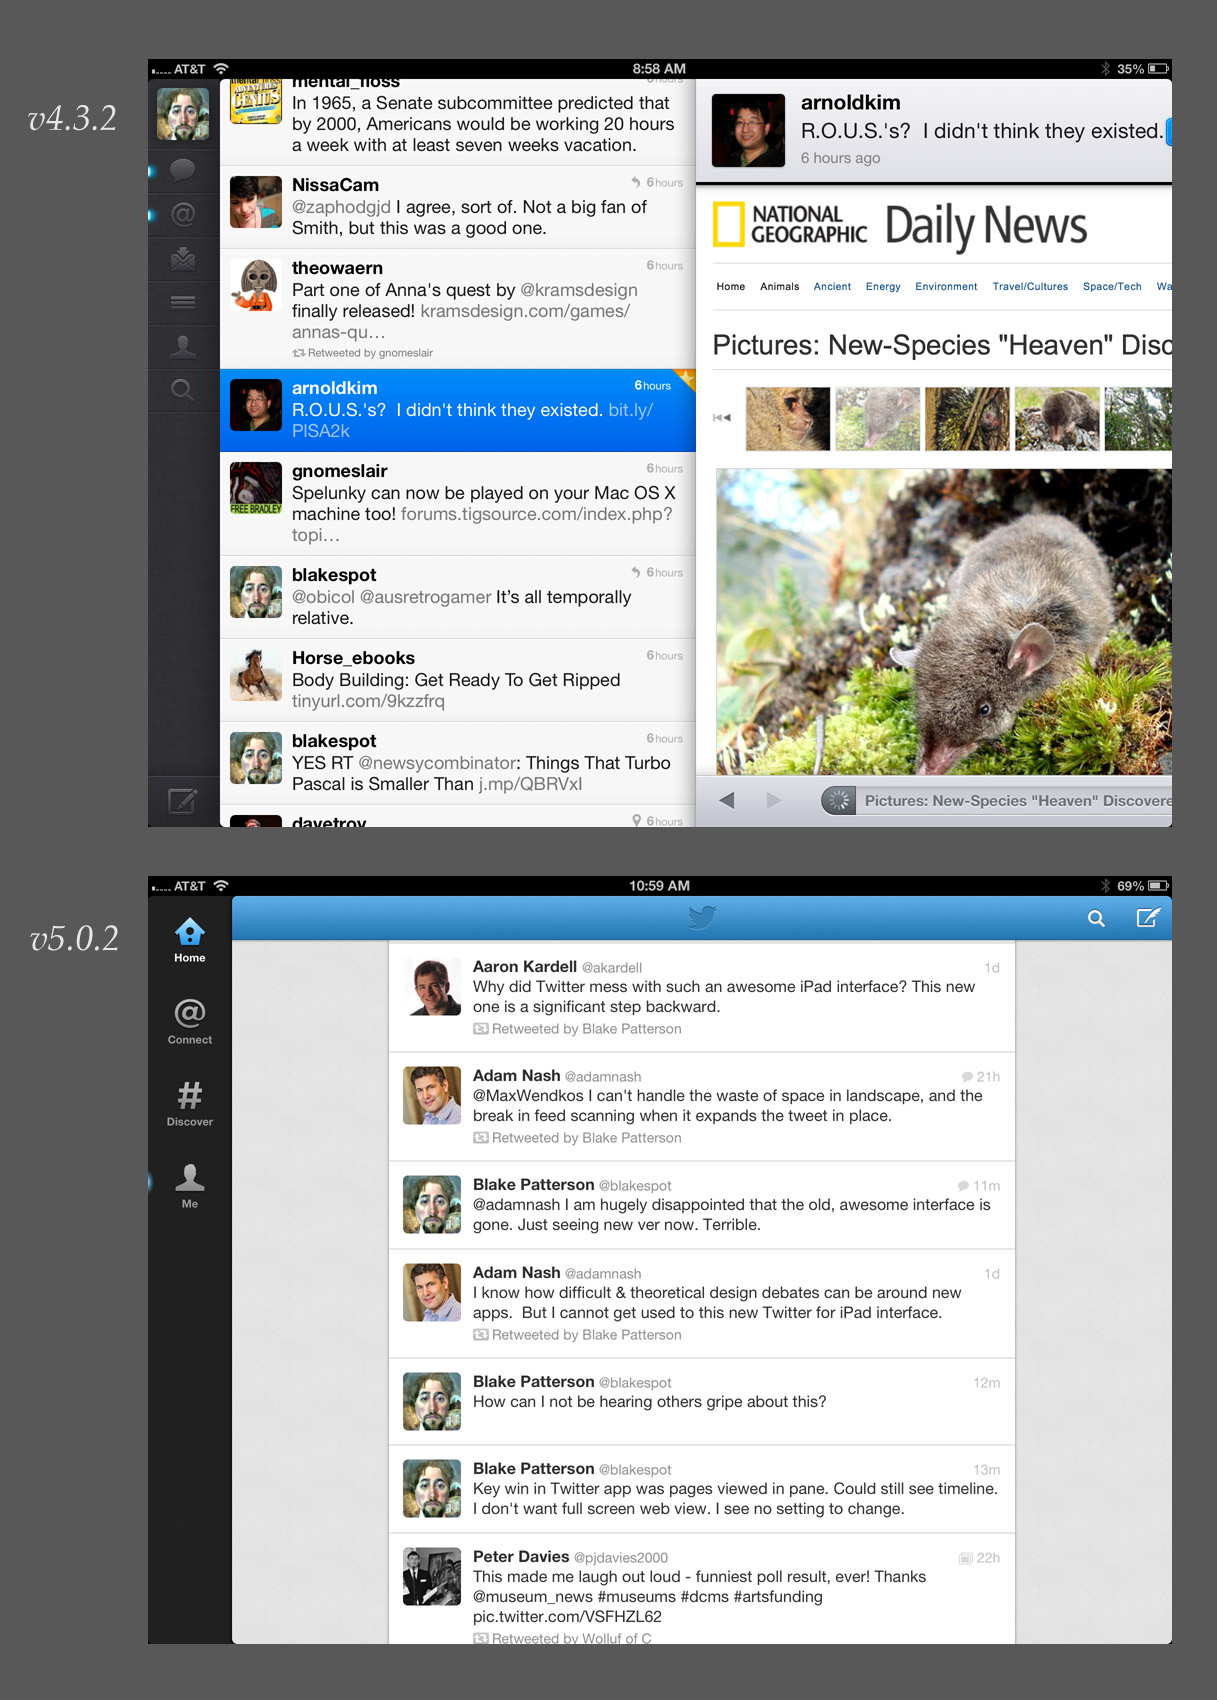Image resolution: width=1217 pixels, height=1700 pixels.
Task: Open the Mentions @ icon in v4.3.2 sidebar
Action: pos(183,214)
